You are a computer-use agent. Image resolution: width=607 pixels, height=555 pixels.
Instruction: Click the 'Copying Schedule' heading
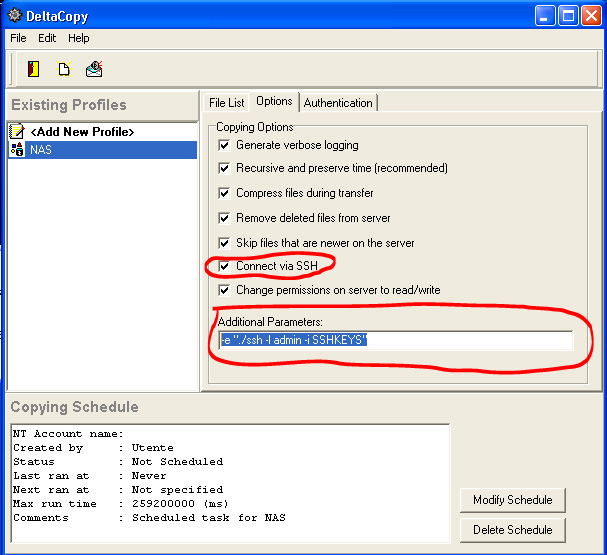click(x=74, y=407)
